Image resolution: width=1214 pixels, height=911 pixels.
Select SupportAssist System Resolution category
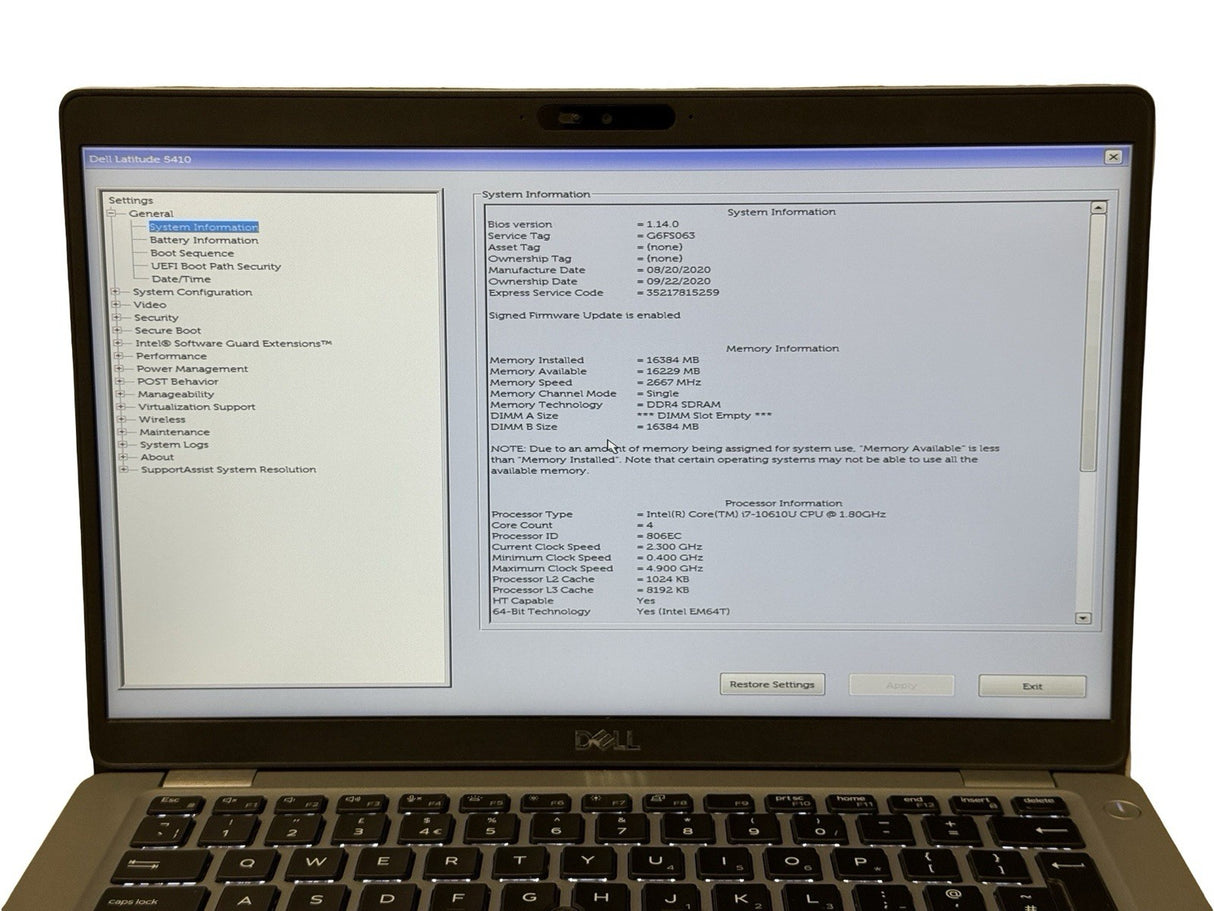pyautogui.click(x=228, y=470)
